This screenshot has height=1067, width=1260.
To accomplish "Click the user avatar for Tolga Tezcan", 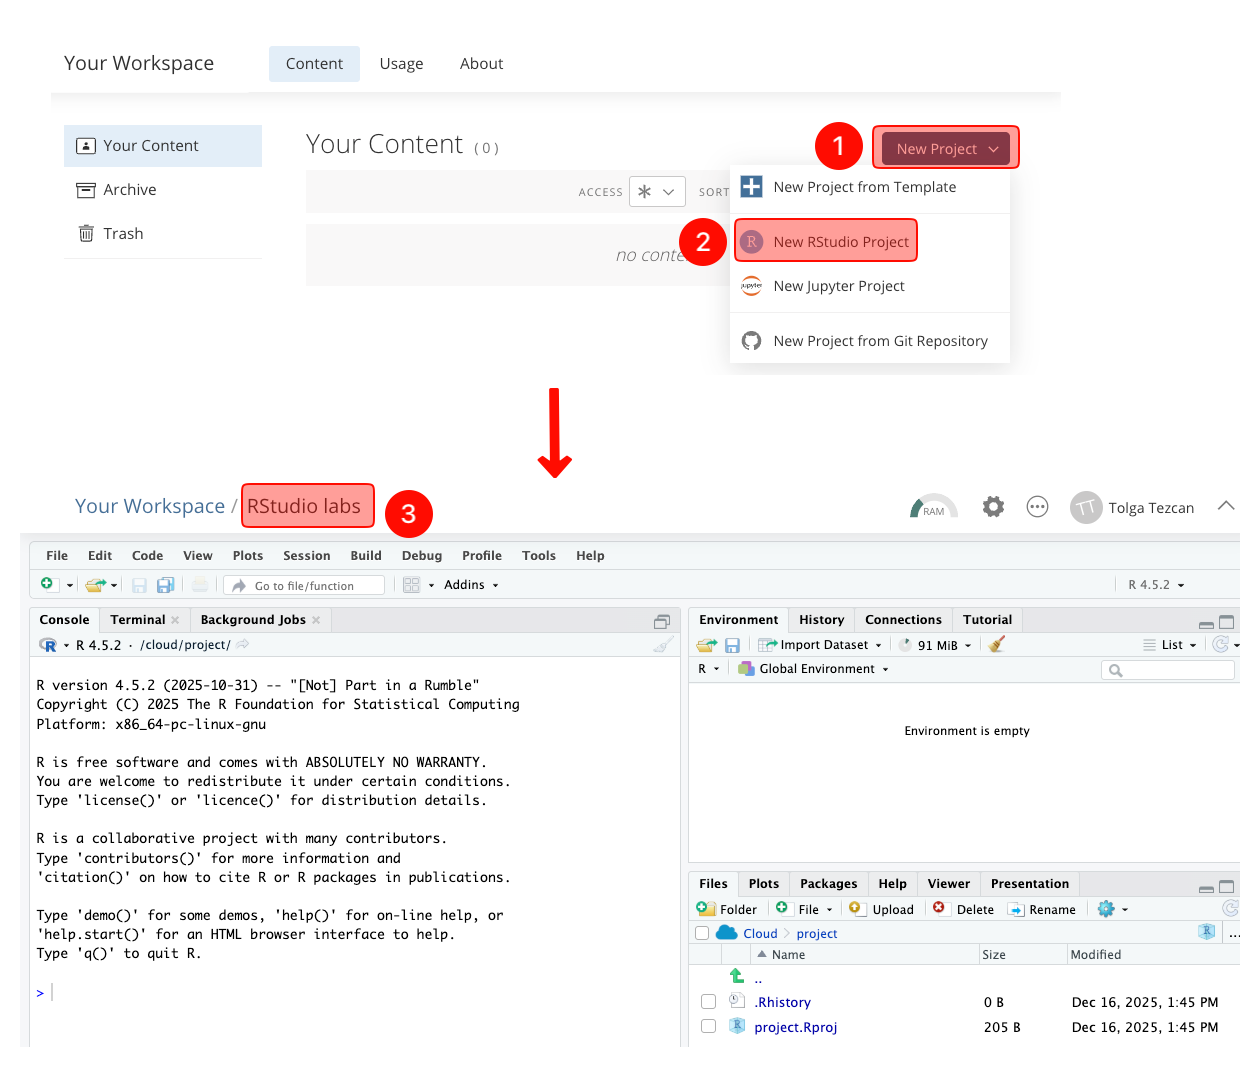I will coord(1086,508).
